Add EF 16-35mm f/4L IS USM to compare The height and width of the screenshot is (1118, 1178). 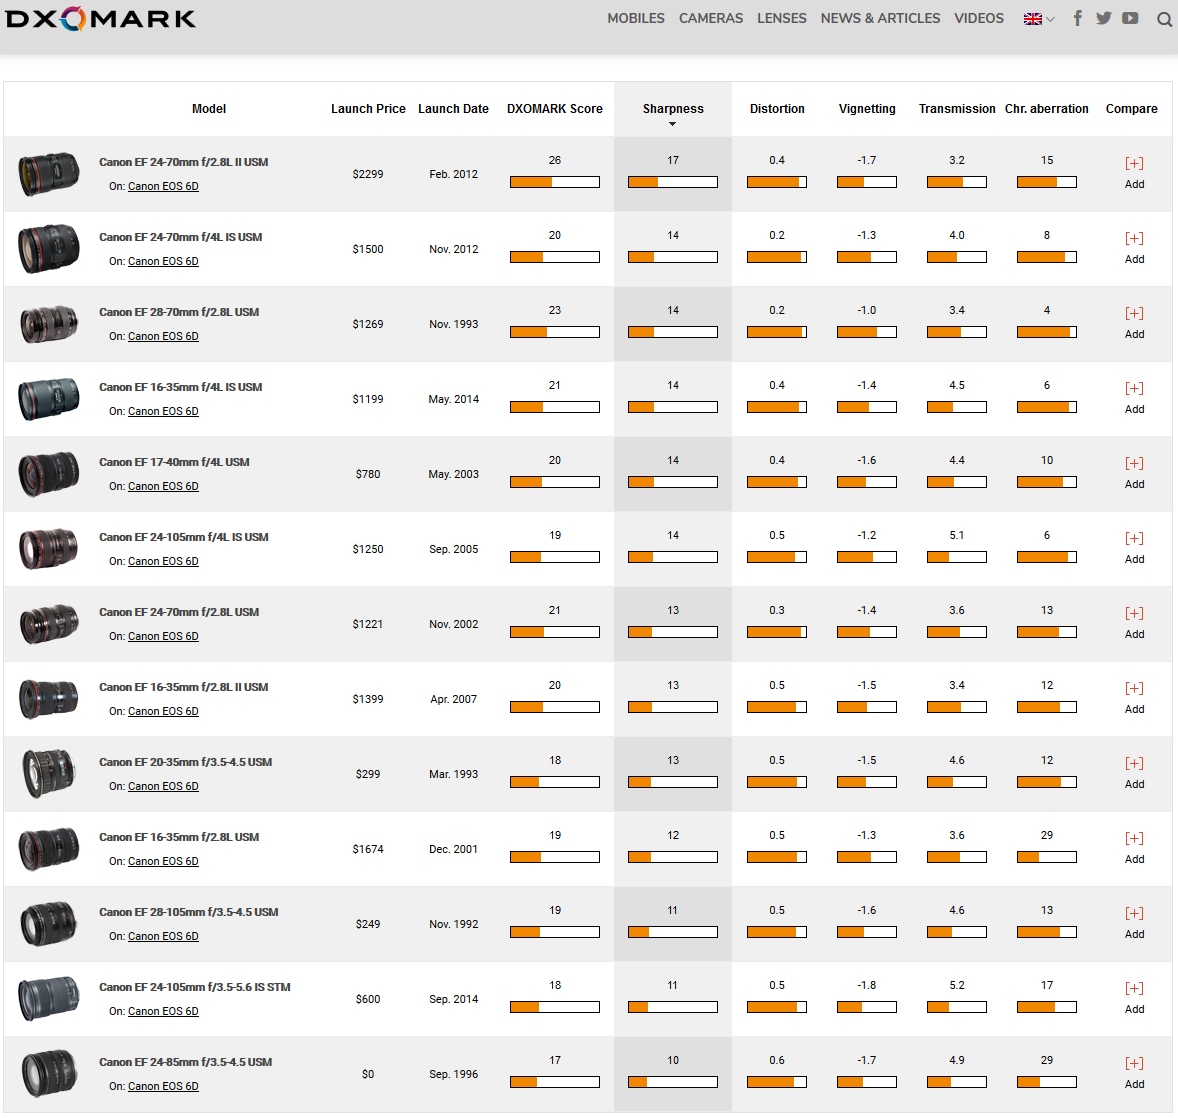(1134, 398)
